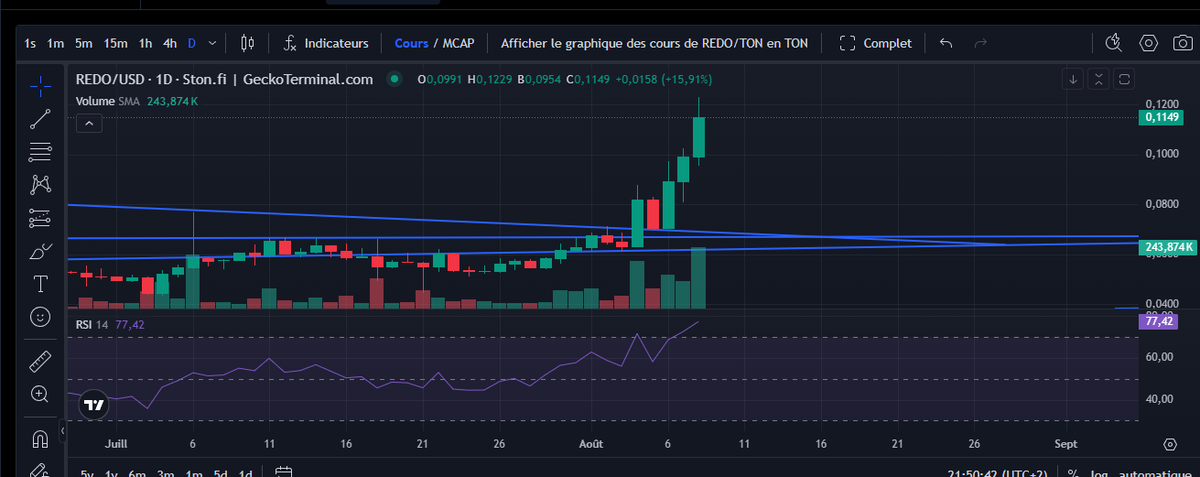
Task: Switch to 15m timeframe
Action: [x=116, y=43]
